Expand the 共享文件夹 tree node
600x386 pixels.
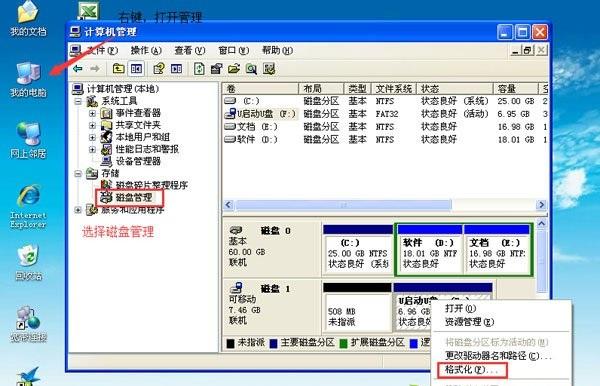pyautogui.click(x=92, y=125)
